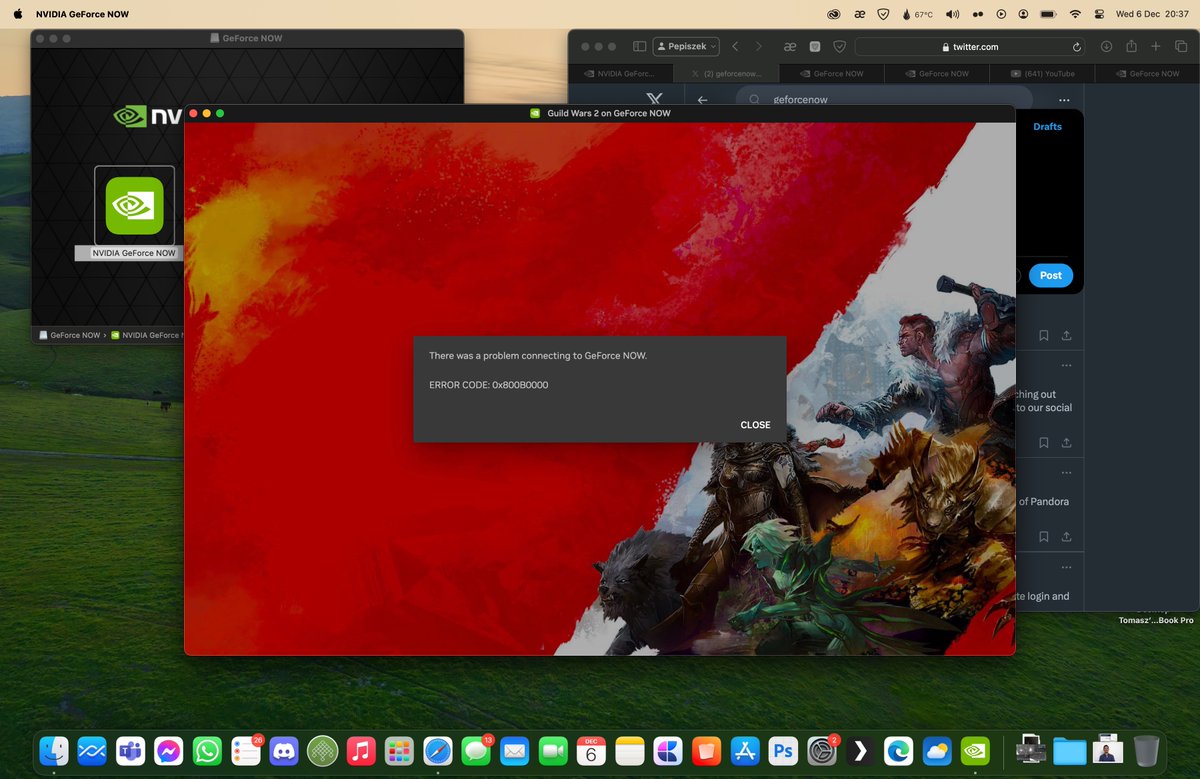
Task: Close the GeForce NOW error dialog
Action: (755, 425)
